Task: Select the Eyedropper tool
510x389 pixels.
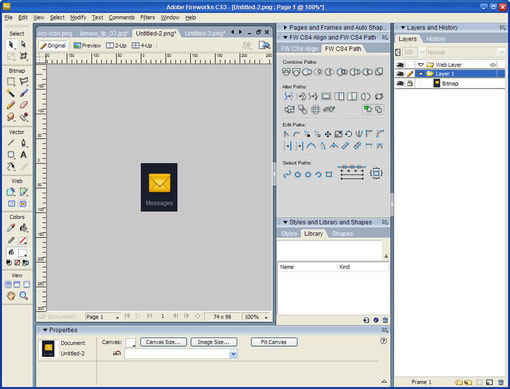Action: click(x=11, y=228)
